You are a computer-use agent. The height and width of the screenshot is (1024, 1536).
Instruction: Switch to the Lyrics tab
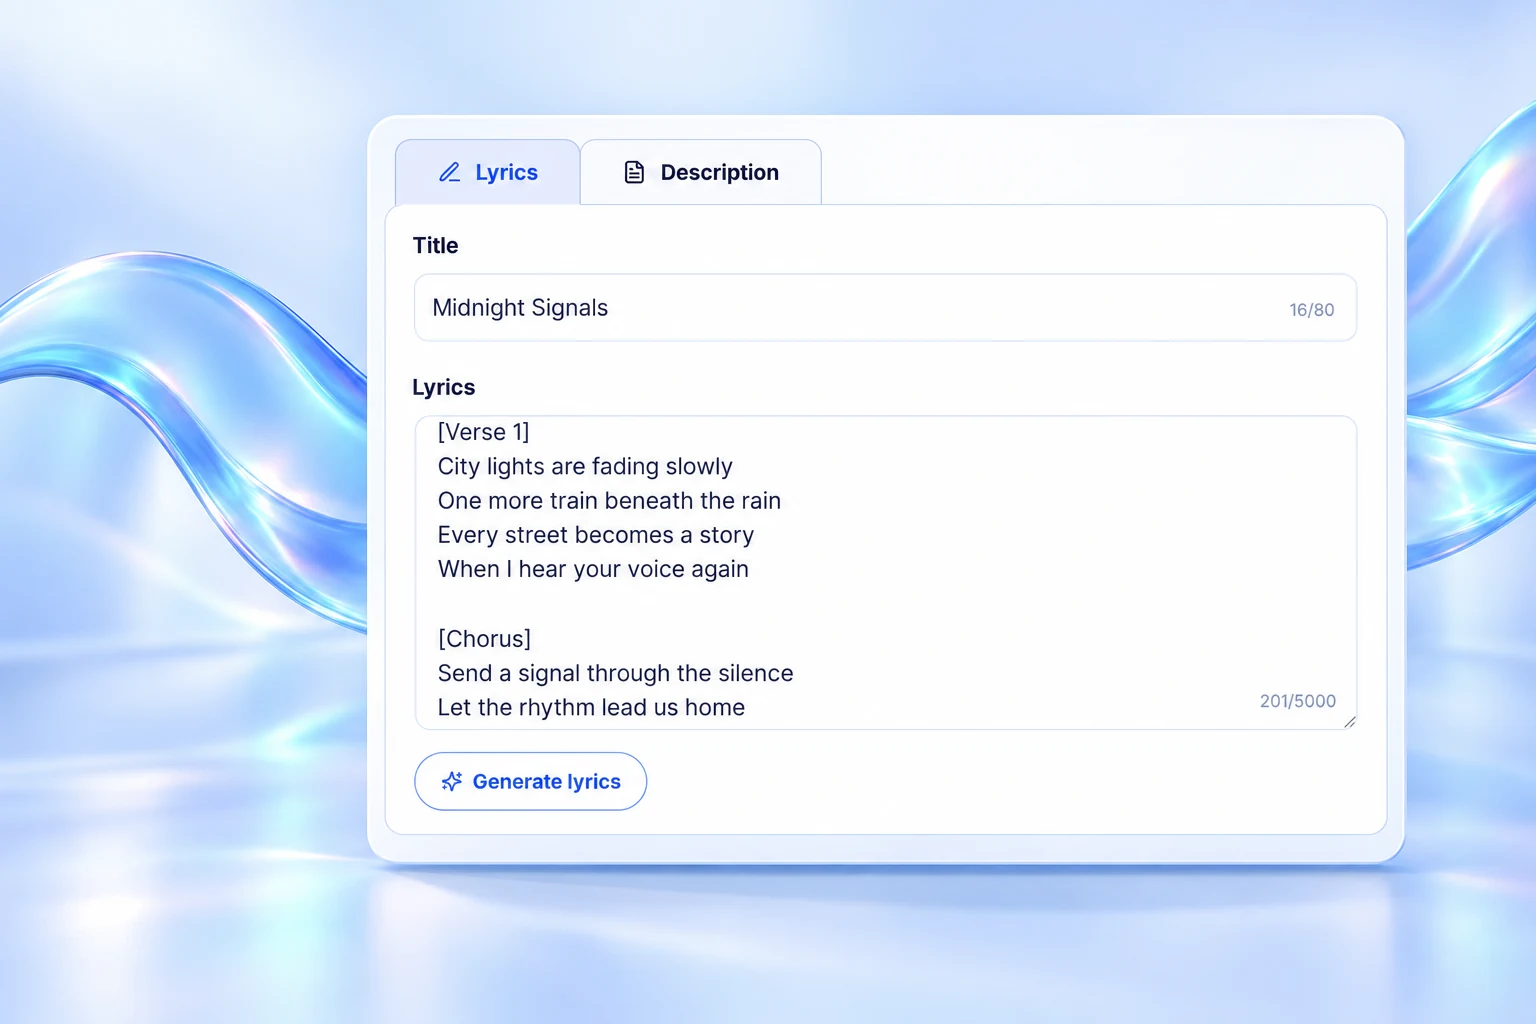click(488, 172)
